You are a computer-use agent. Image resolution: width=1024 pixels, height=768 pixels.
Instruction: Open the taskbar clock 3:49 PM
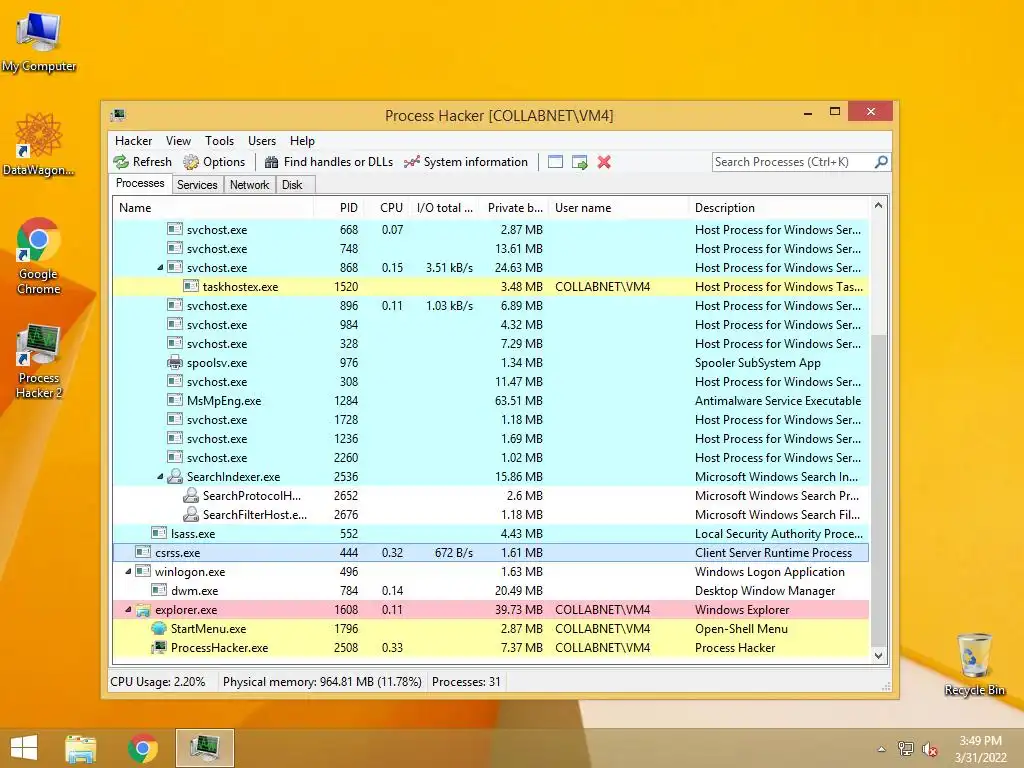(980, 749)
